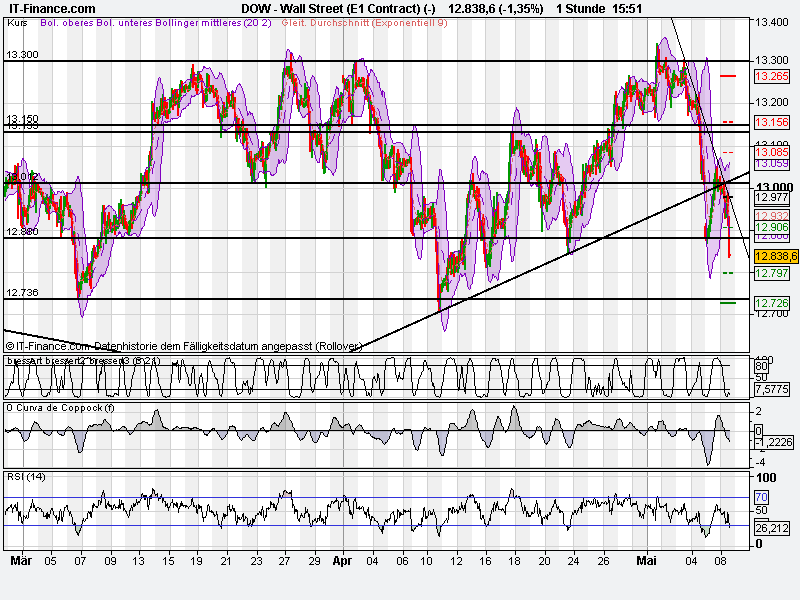The height and width of the screenshot is (600, 800).
Task: Select the Bol. unteres legend entry
Action: (x=122, y=23)
